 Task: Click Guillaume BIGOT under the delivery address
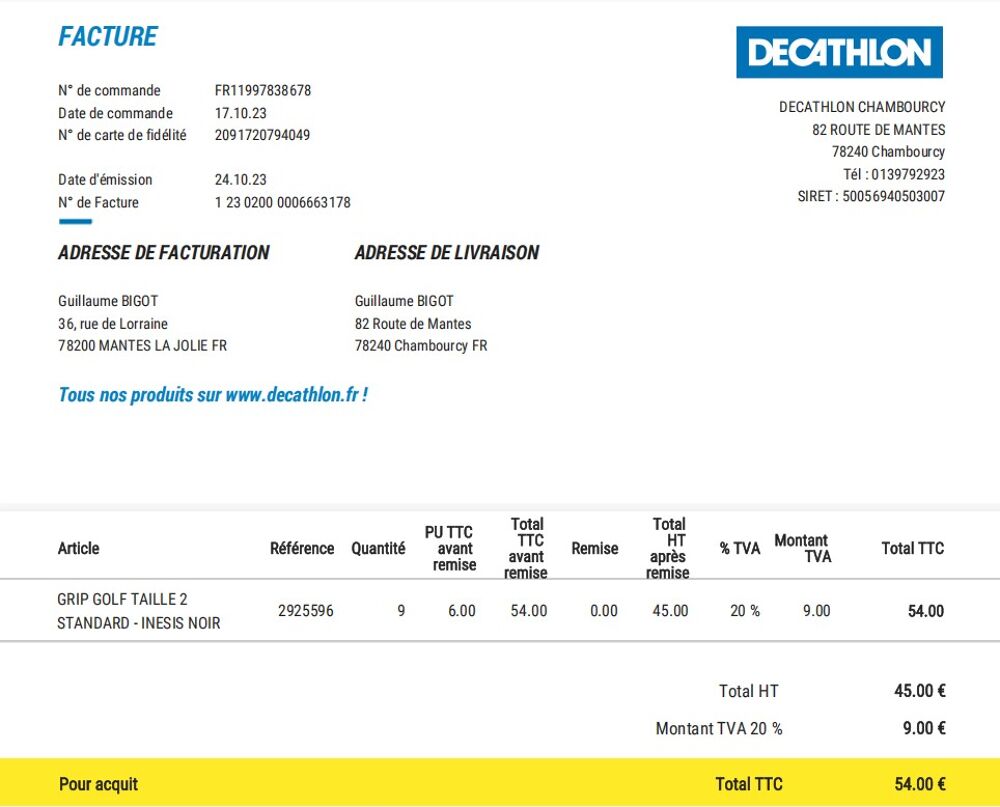404,301
